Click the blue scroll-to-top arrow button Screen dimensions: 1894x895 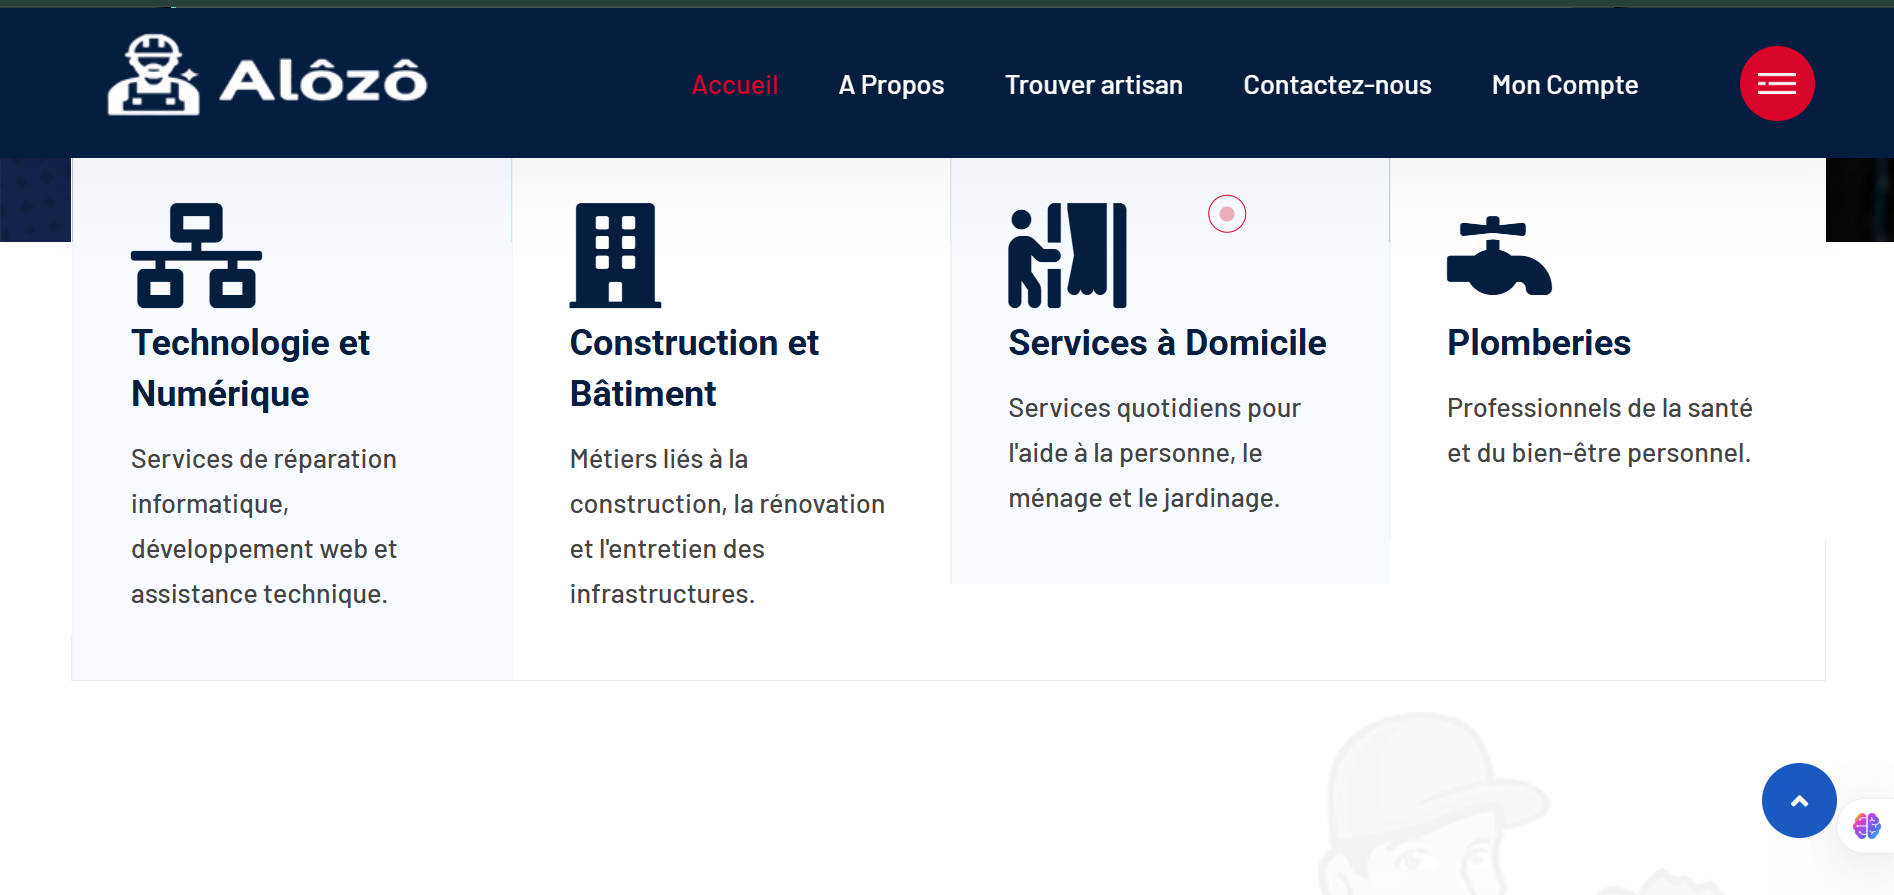pyautogui.click(x=1799, y=801)
